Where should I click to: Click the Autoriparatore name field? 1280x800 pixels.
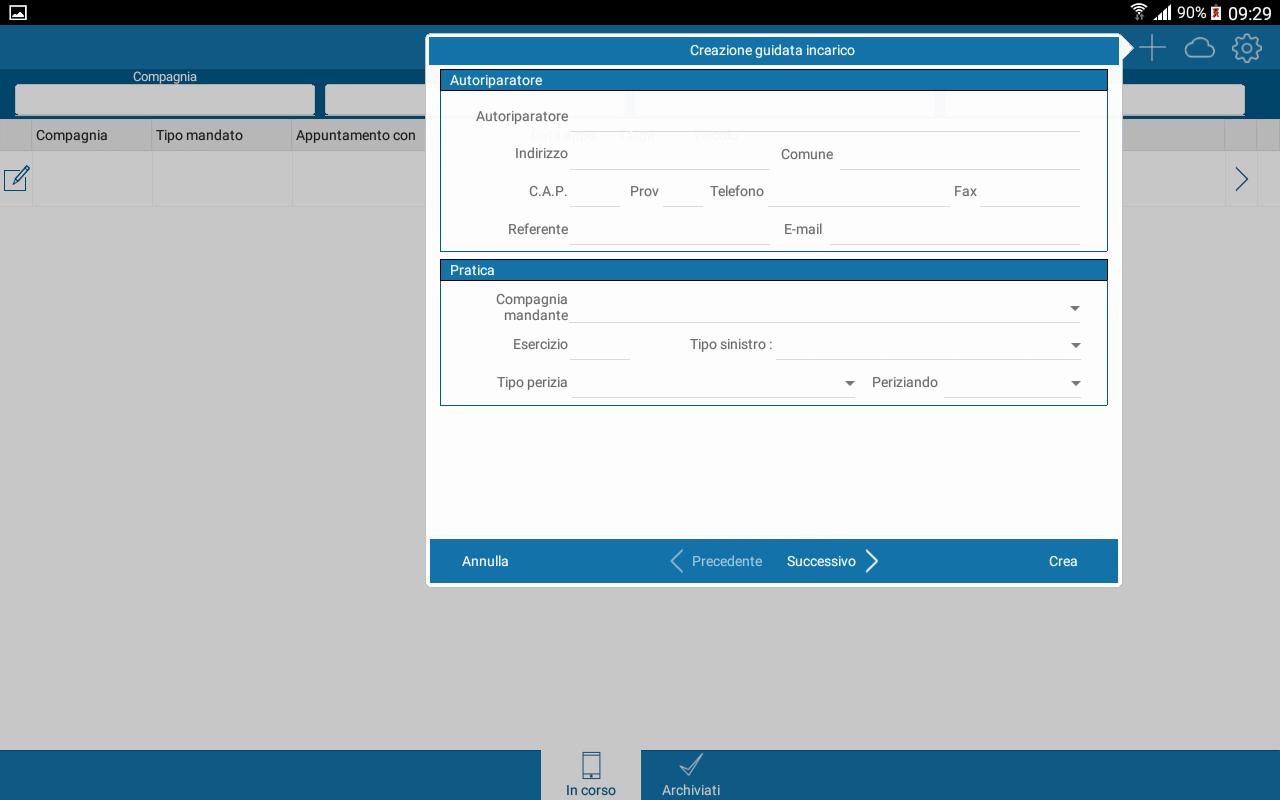(x=825, y=117)
